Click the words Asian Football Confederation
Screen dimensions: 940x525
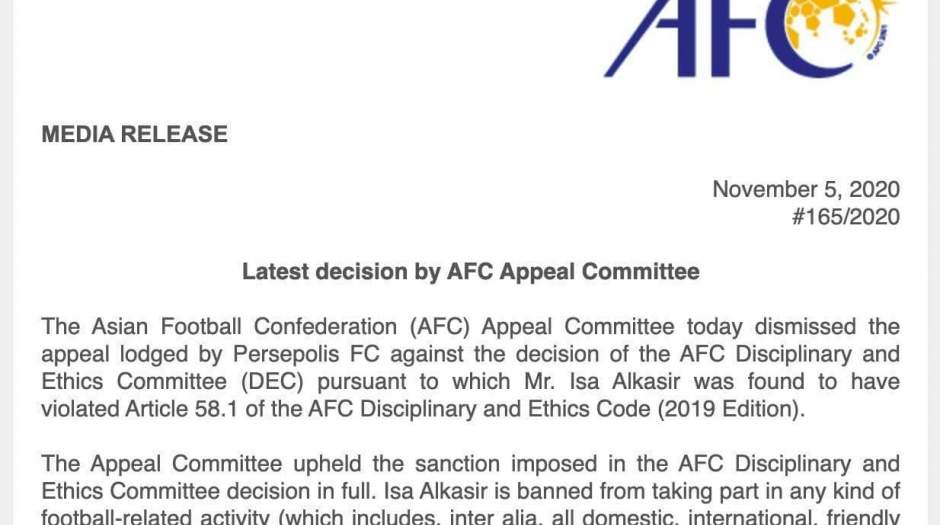pyautogui.click(x=244, y=327)
